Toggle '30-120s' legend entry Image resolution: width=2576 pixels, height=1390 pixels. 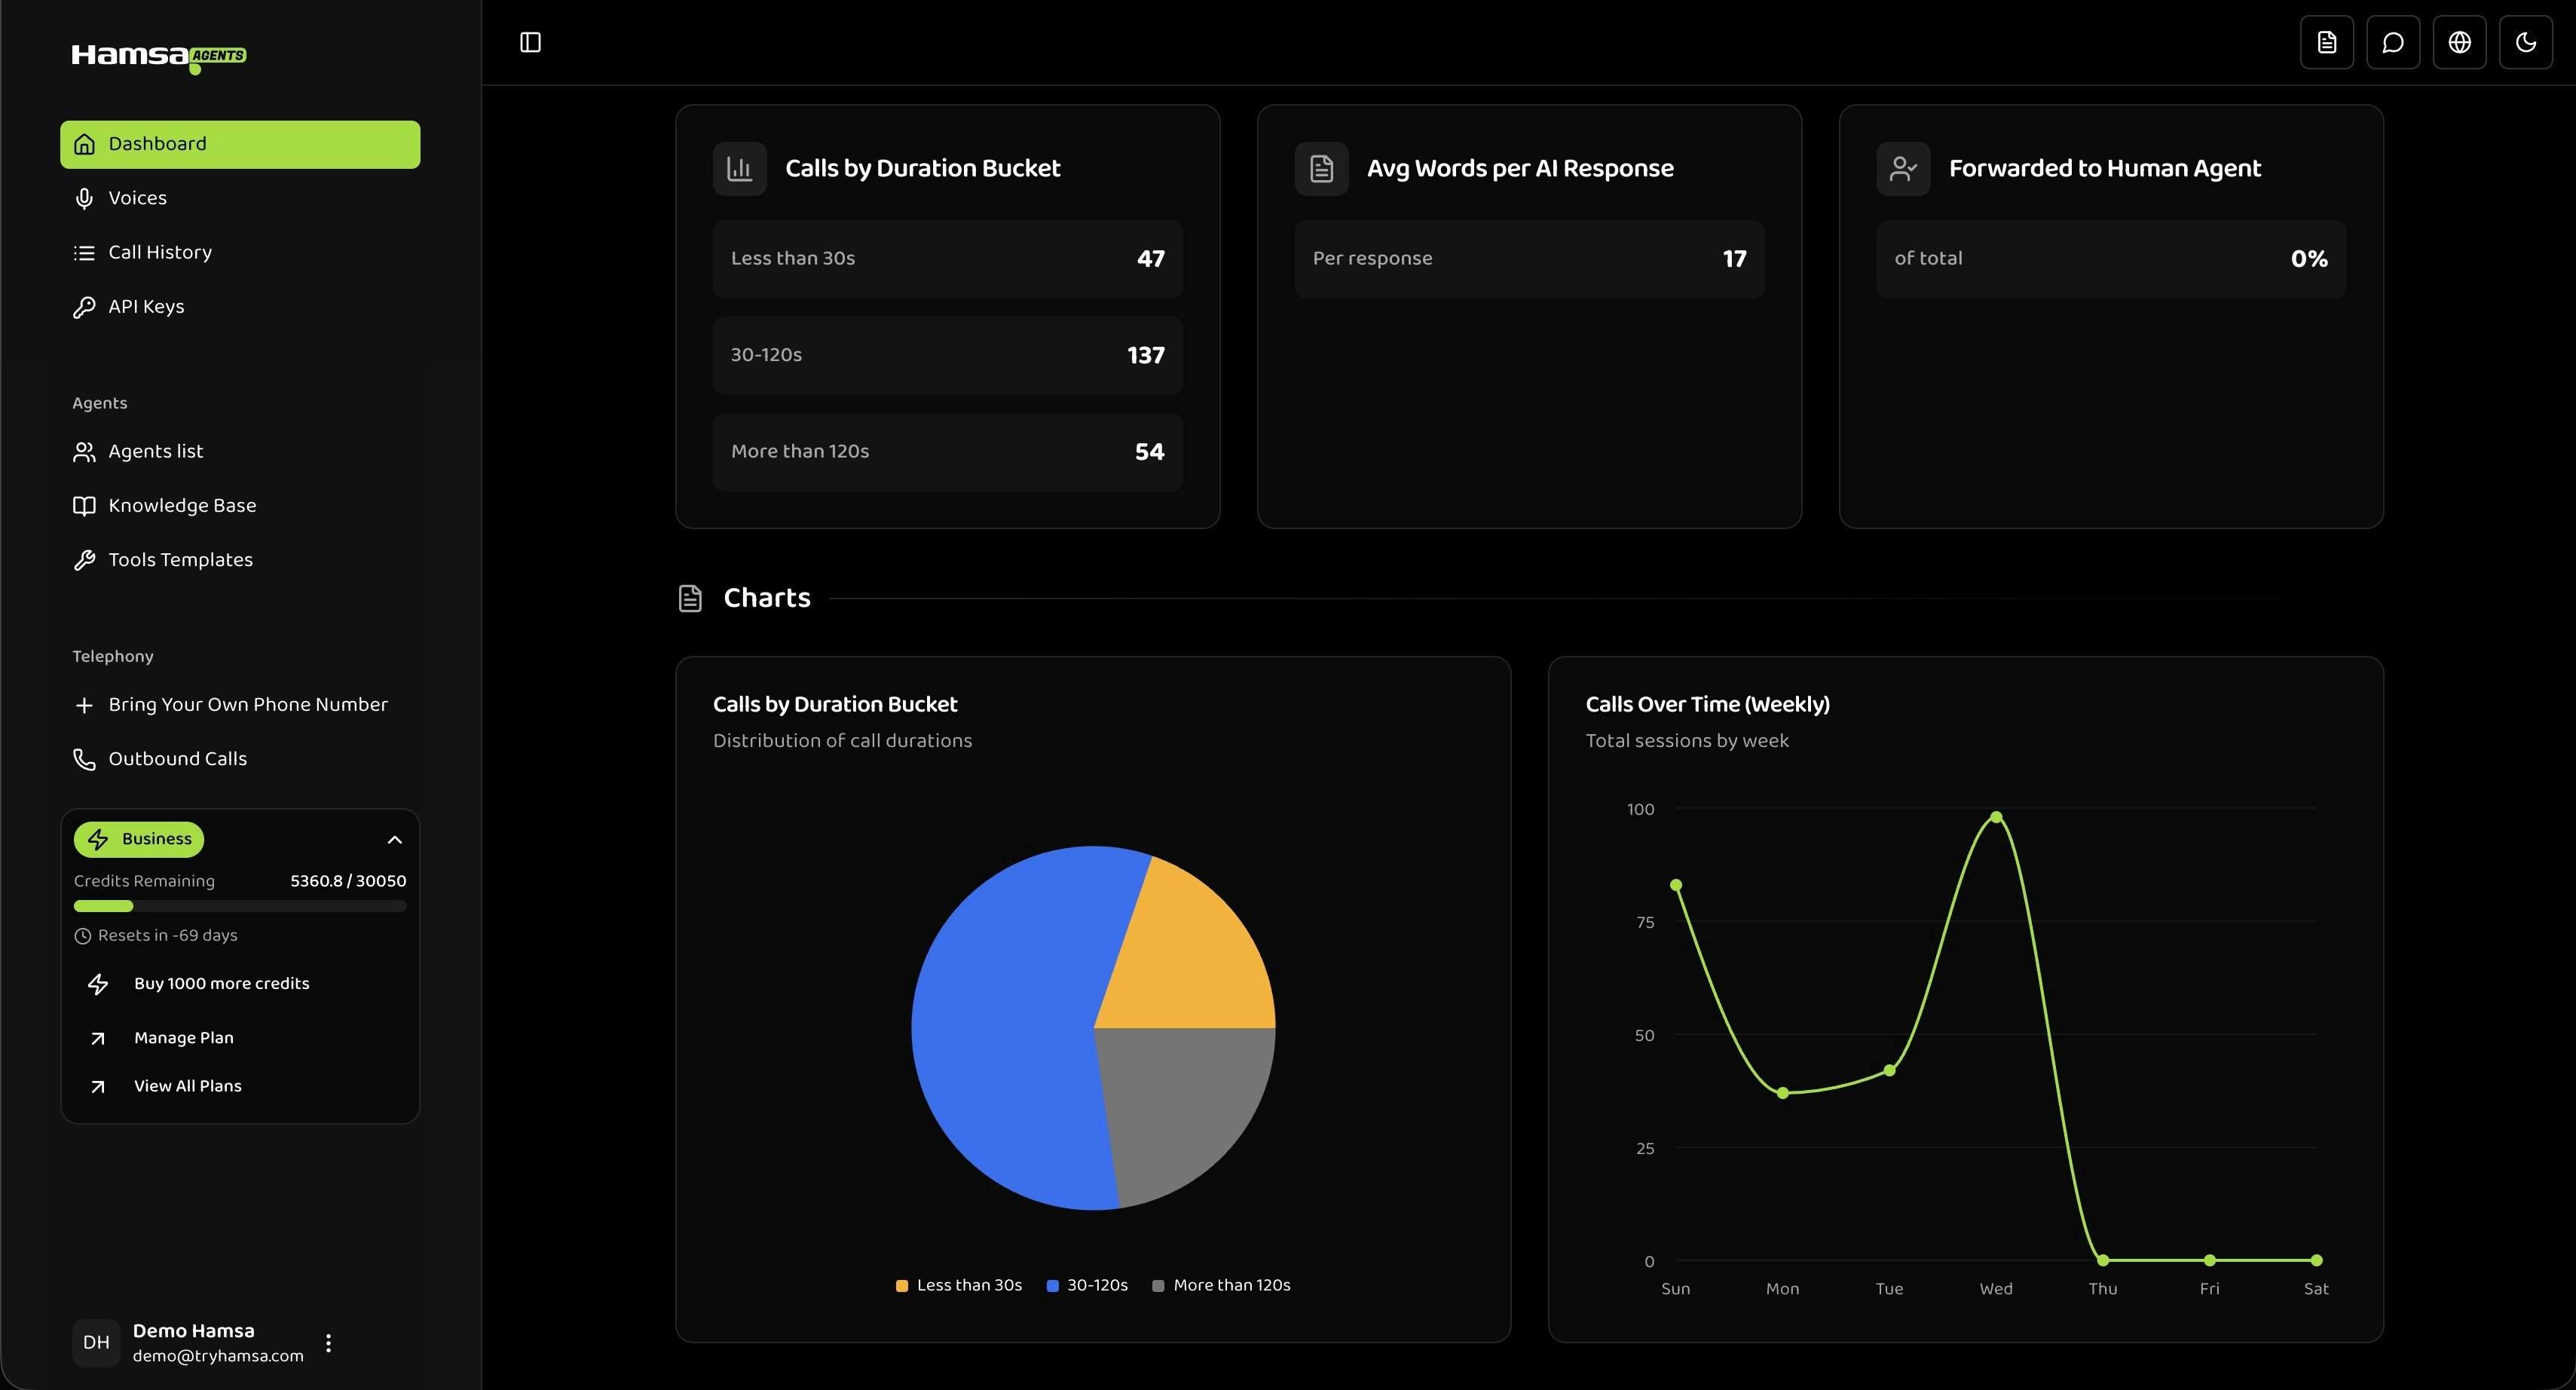click(x=1087, y=1285)
